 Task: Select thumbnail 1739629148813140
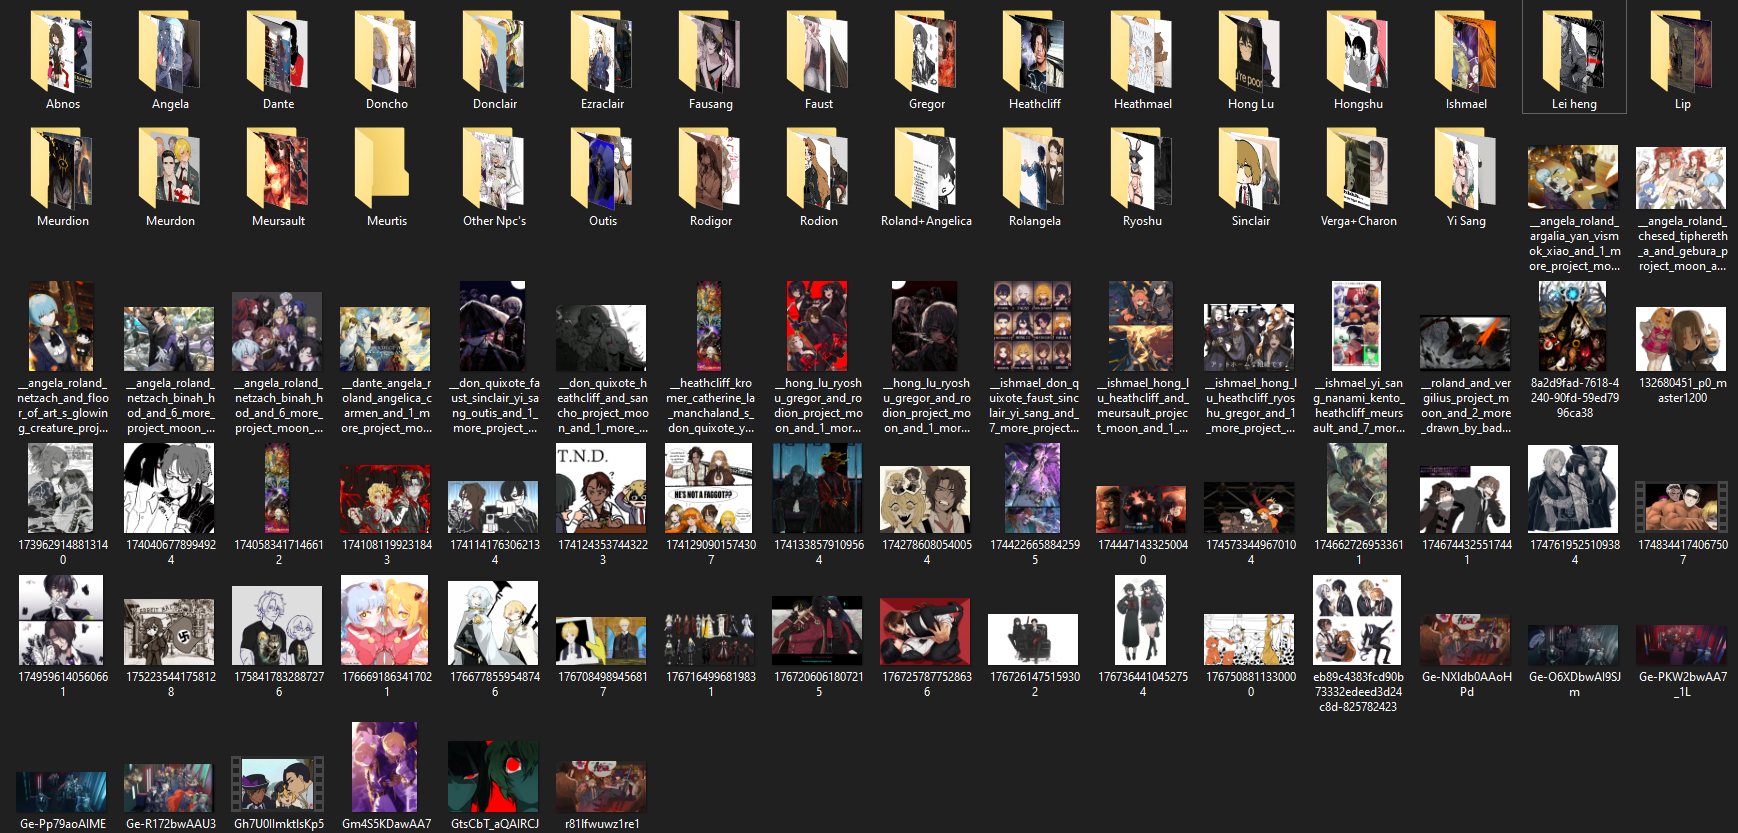pyautogui.click(x=62, y=489)
